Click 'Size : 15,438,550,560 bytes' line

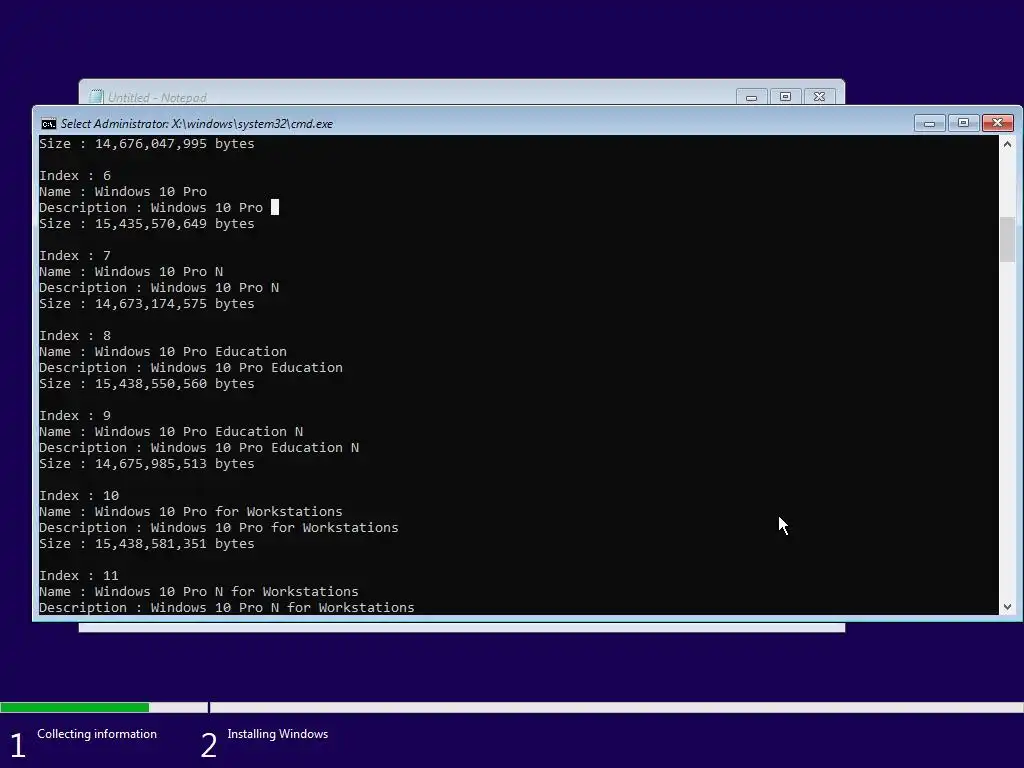tap(147, 384)
